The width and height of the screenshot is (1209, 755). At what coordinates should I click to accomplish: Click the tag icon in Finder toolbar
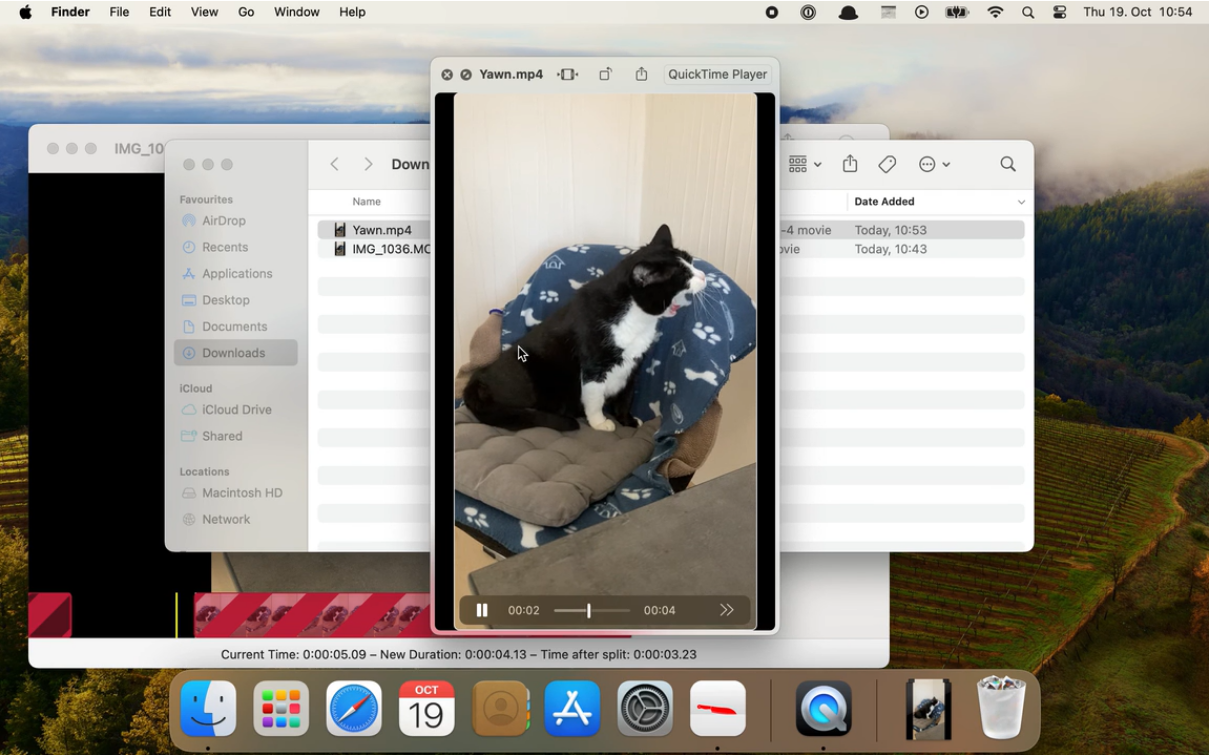click(x=887, y=164)
